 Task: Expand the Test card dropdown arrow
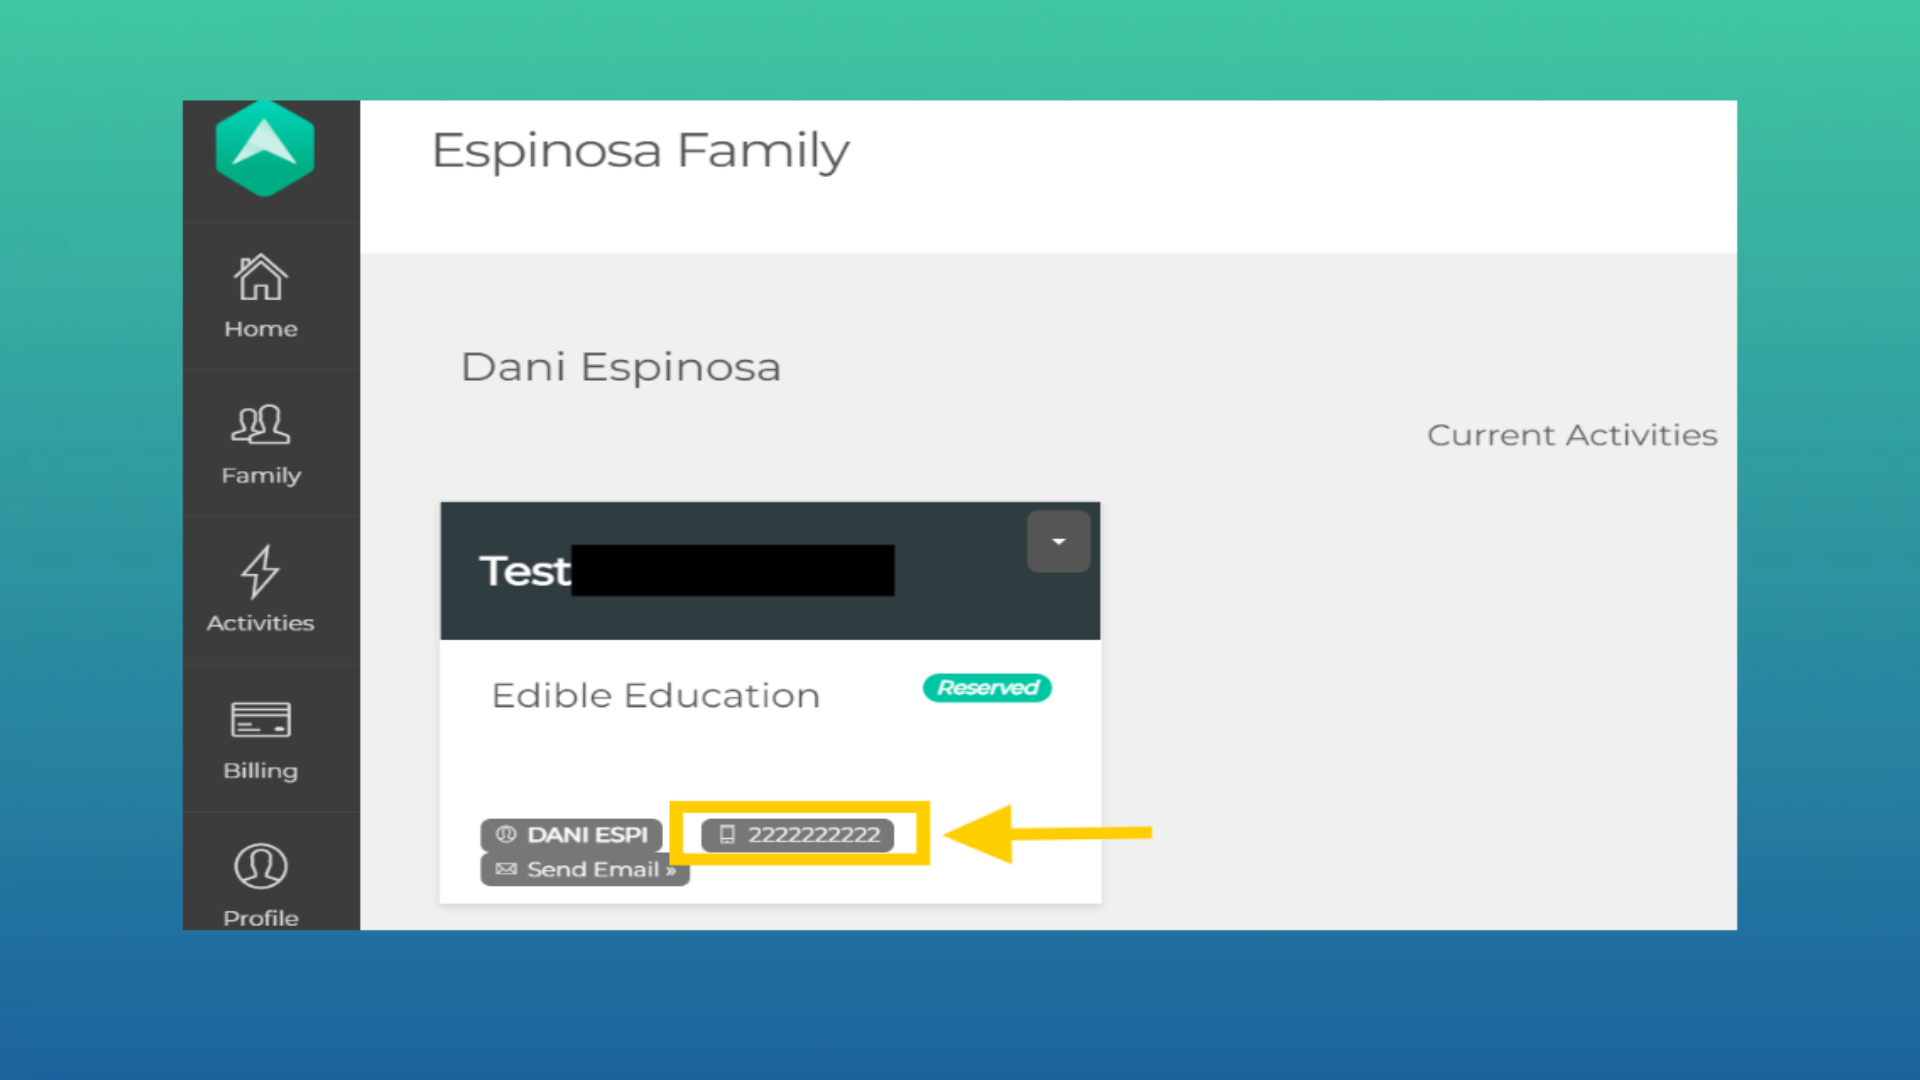tap(1058, 542)
